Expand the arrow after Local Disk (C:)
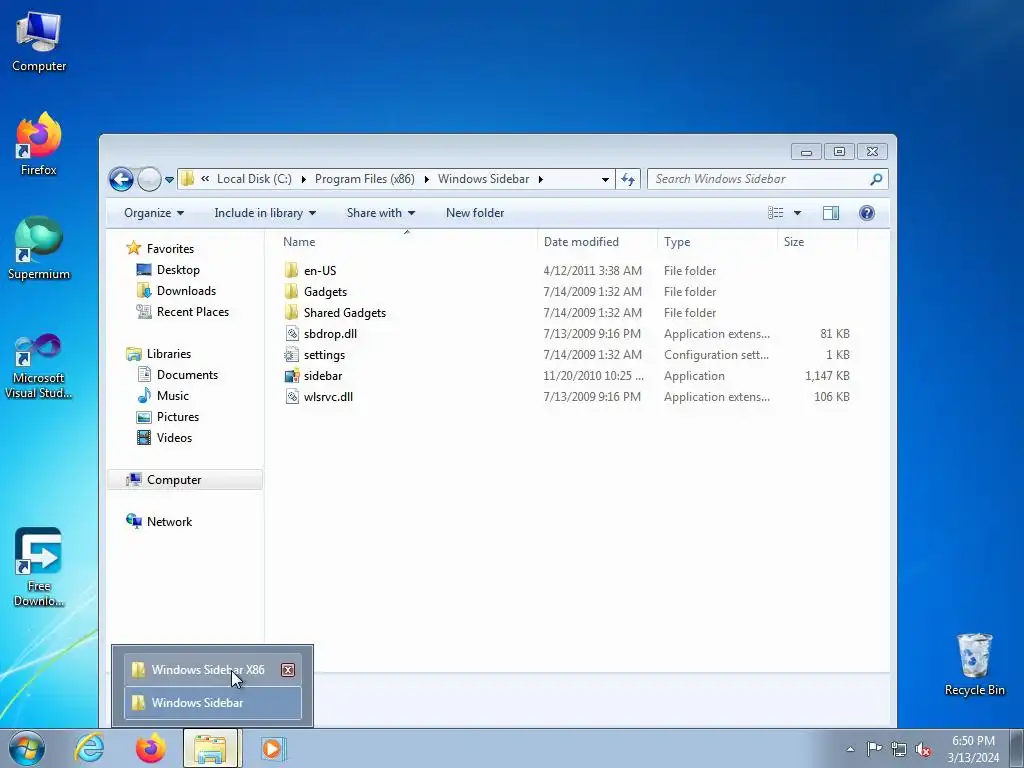Viewport: 1024px width, 768px height. [303, 179]
